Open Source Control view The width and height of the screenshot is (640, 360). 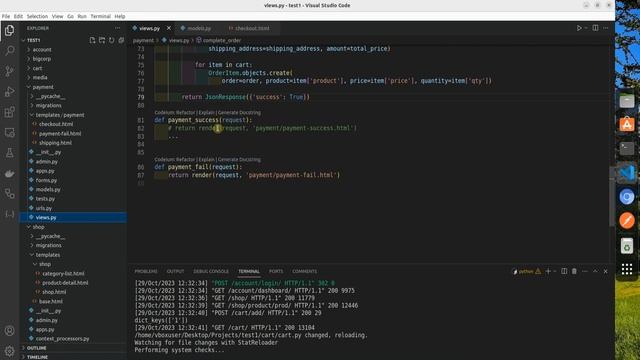click(9, 71)
